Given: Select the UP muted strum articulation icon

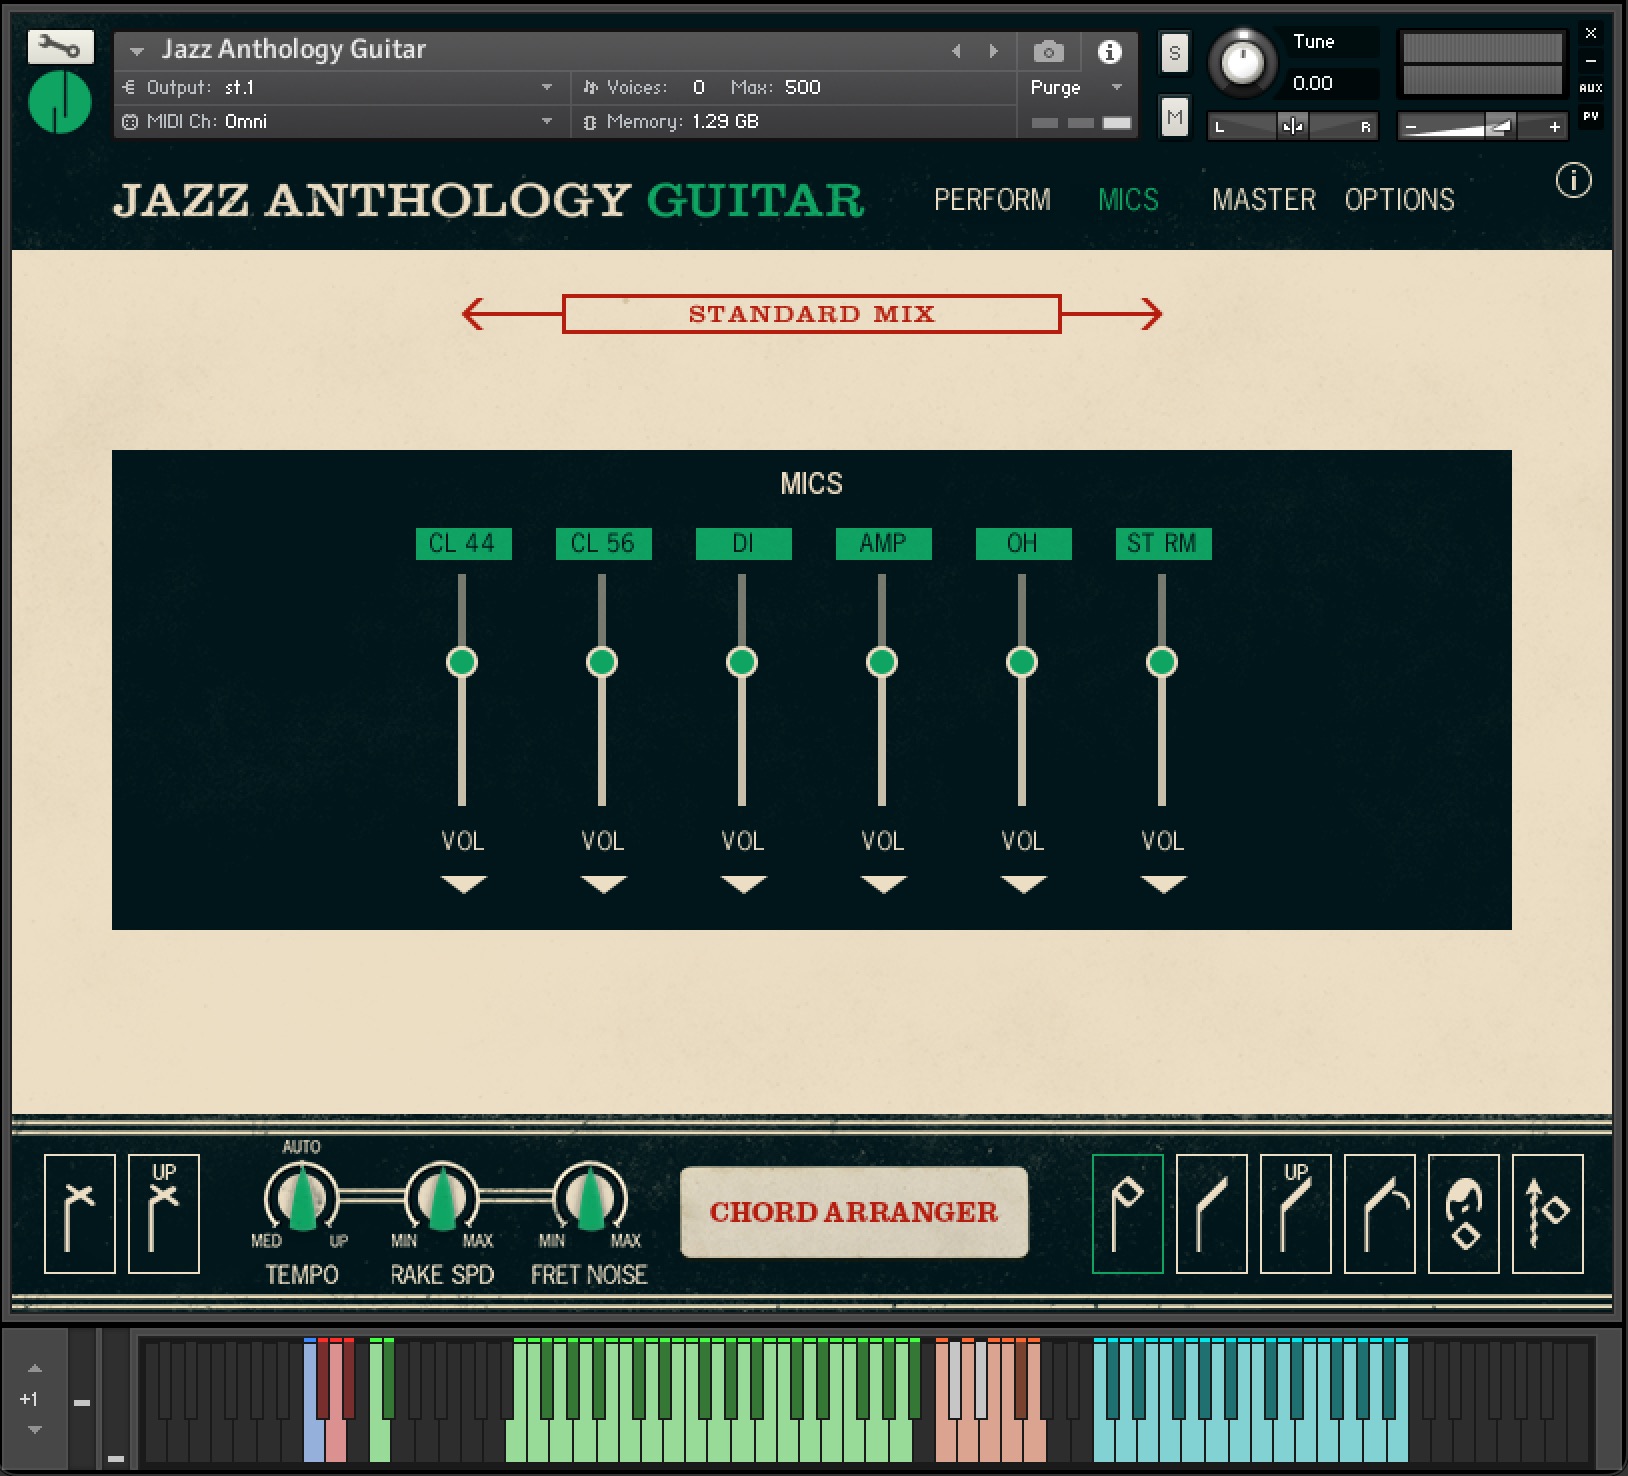Looking at the screenshot, I should pyautogui.click(x=164, y=1213).
